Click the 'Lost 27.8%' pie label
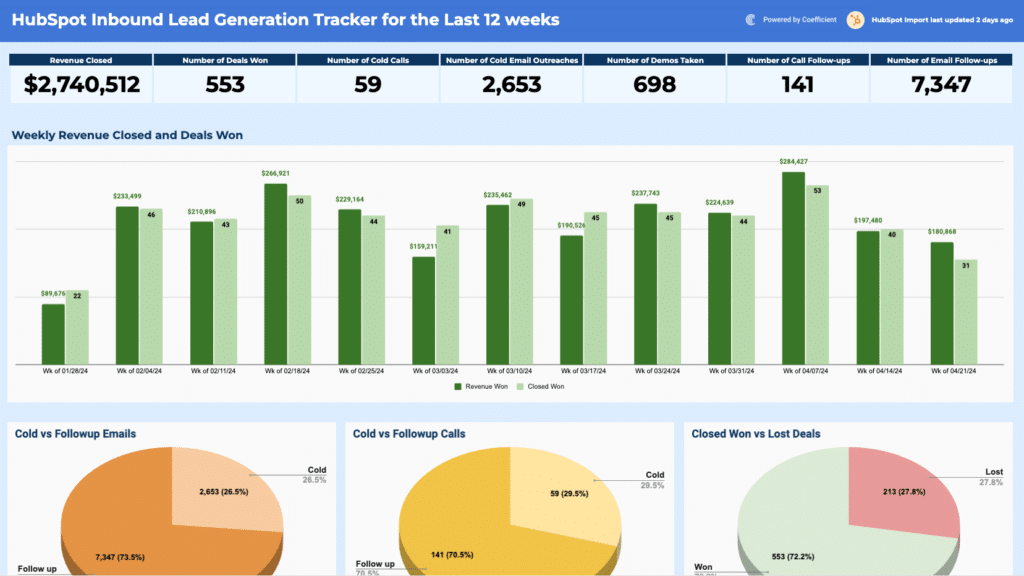The height and width of the screenshot is (576, 1024). (992, 477)
